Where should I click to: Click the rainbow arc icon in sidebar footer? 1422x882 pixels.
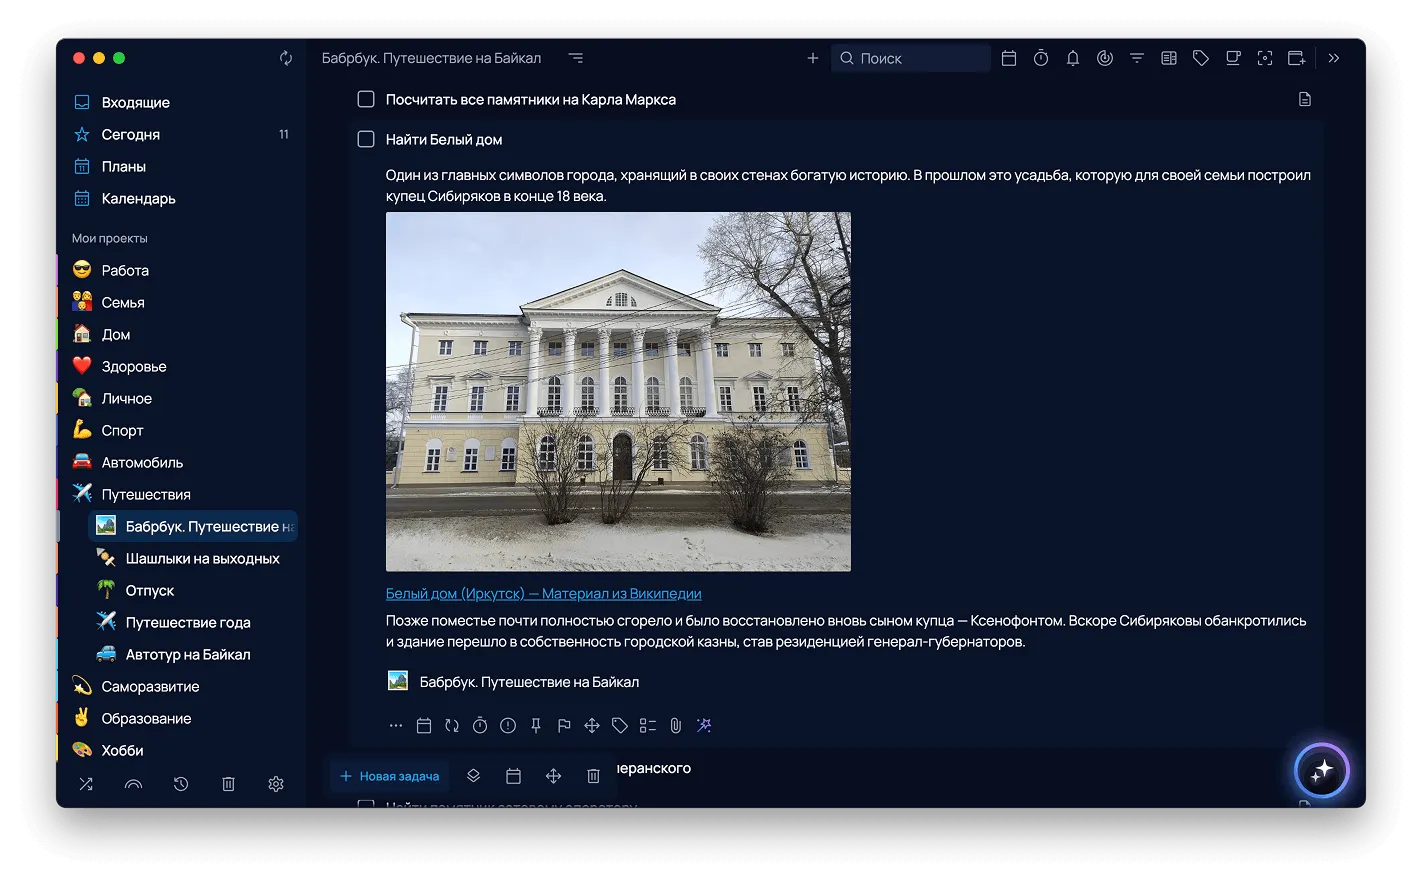[x=133, y=784]
